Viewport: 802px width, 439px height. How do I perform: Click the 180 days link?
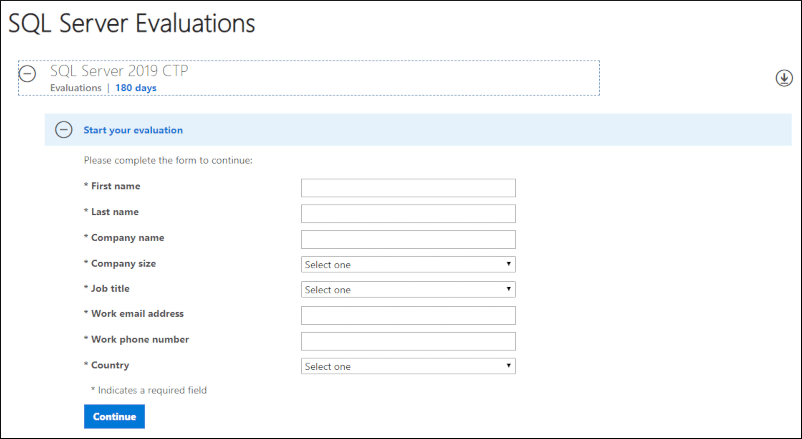136,88
